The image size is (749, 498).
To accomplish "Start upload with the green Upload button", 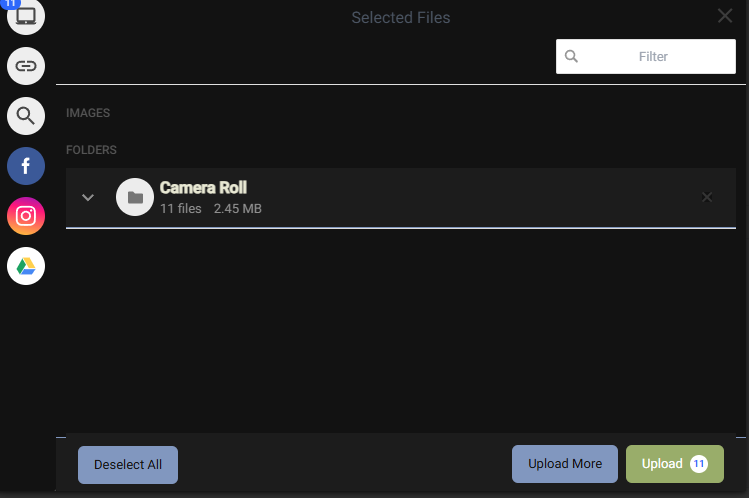I will (674, 464).
